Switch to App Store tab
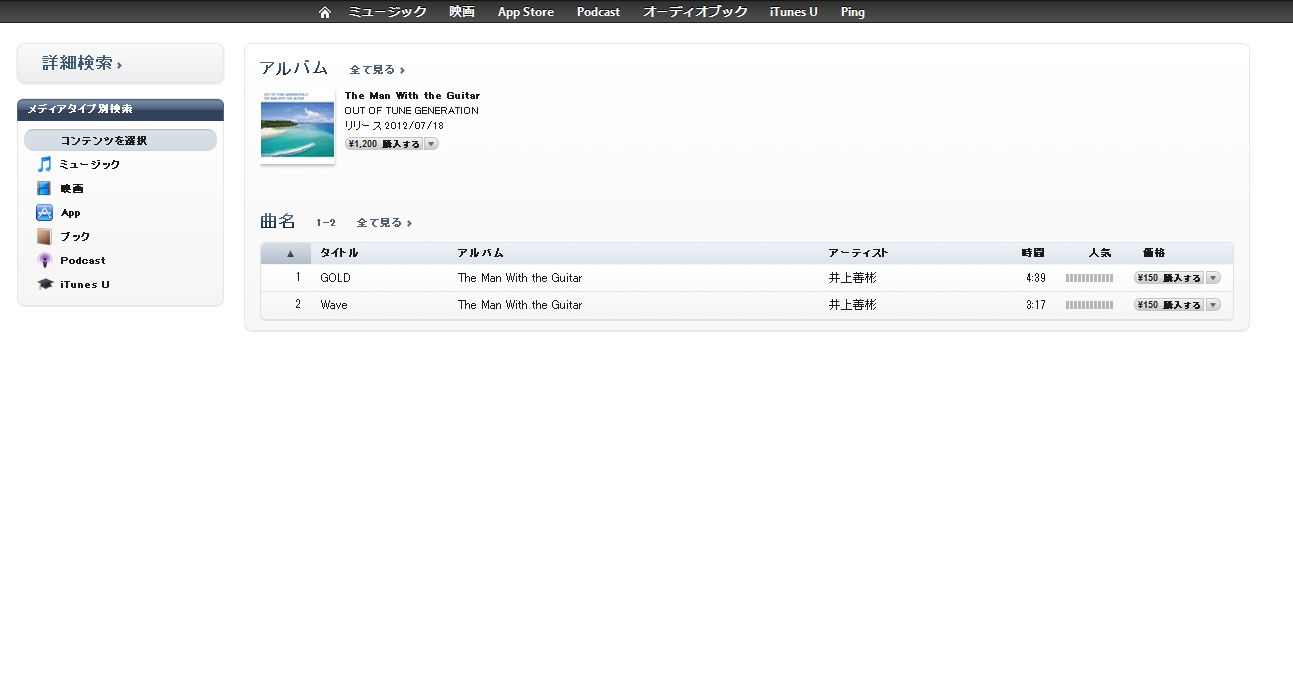This screenshot has height=690, width=1293. click(x=526, y=12)
